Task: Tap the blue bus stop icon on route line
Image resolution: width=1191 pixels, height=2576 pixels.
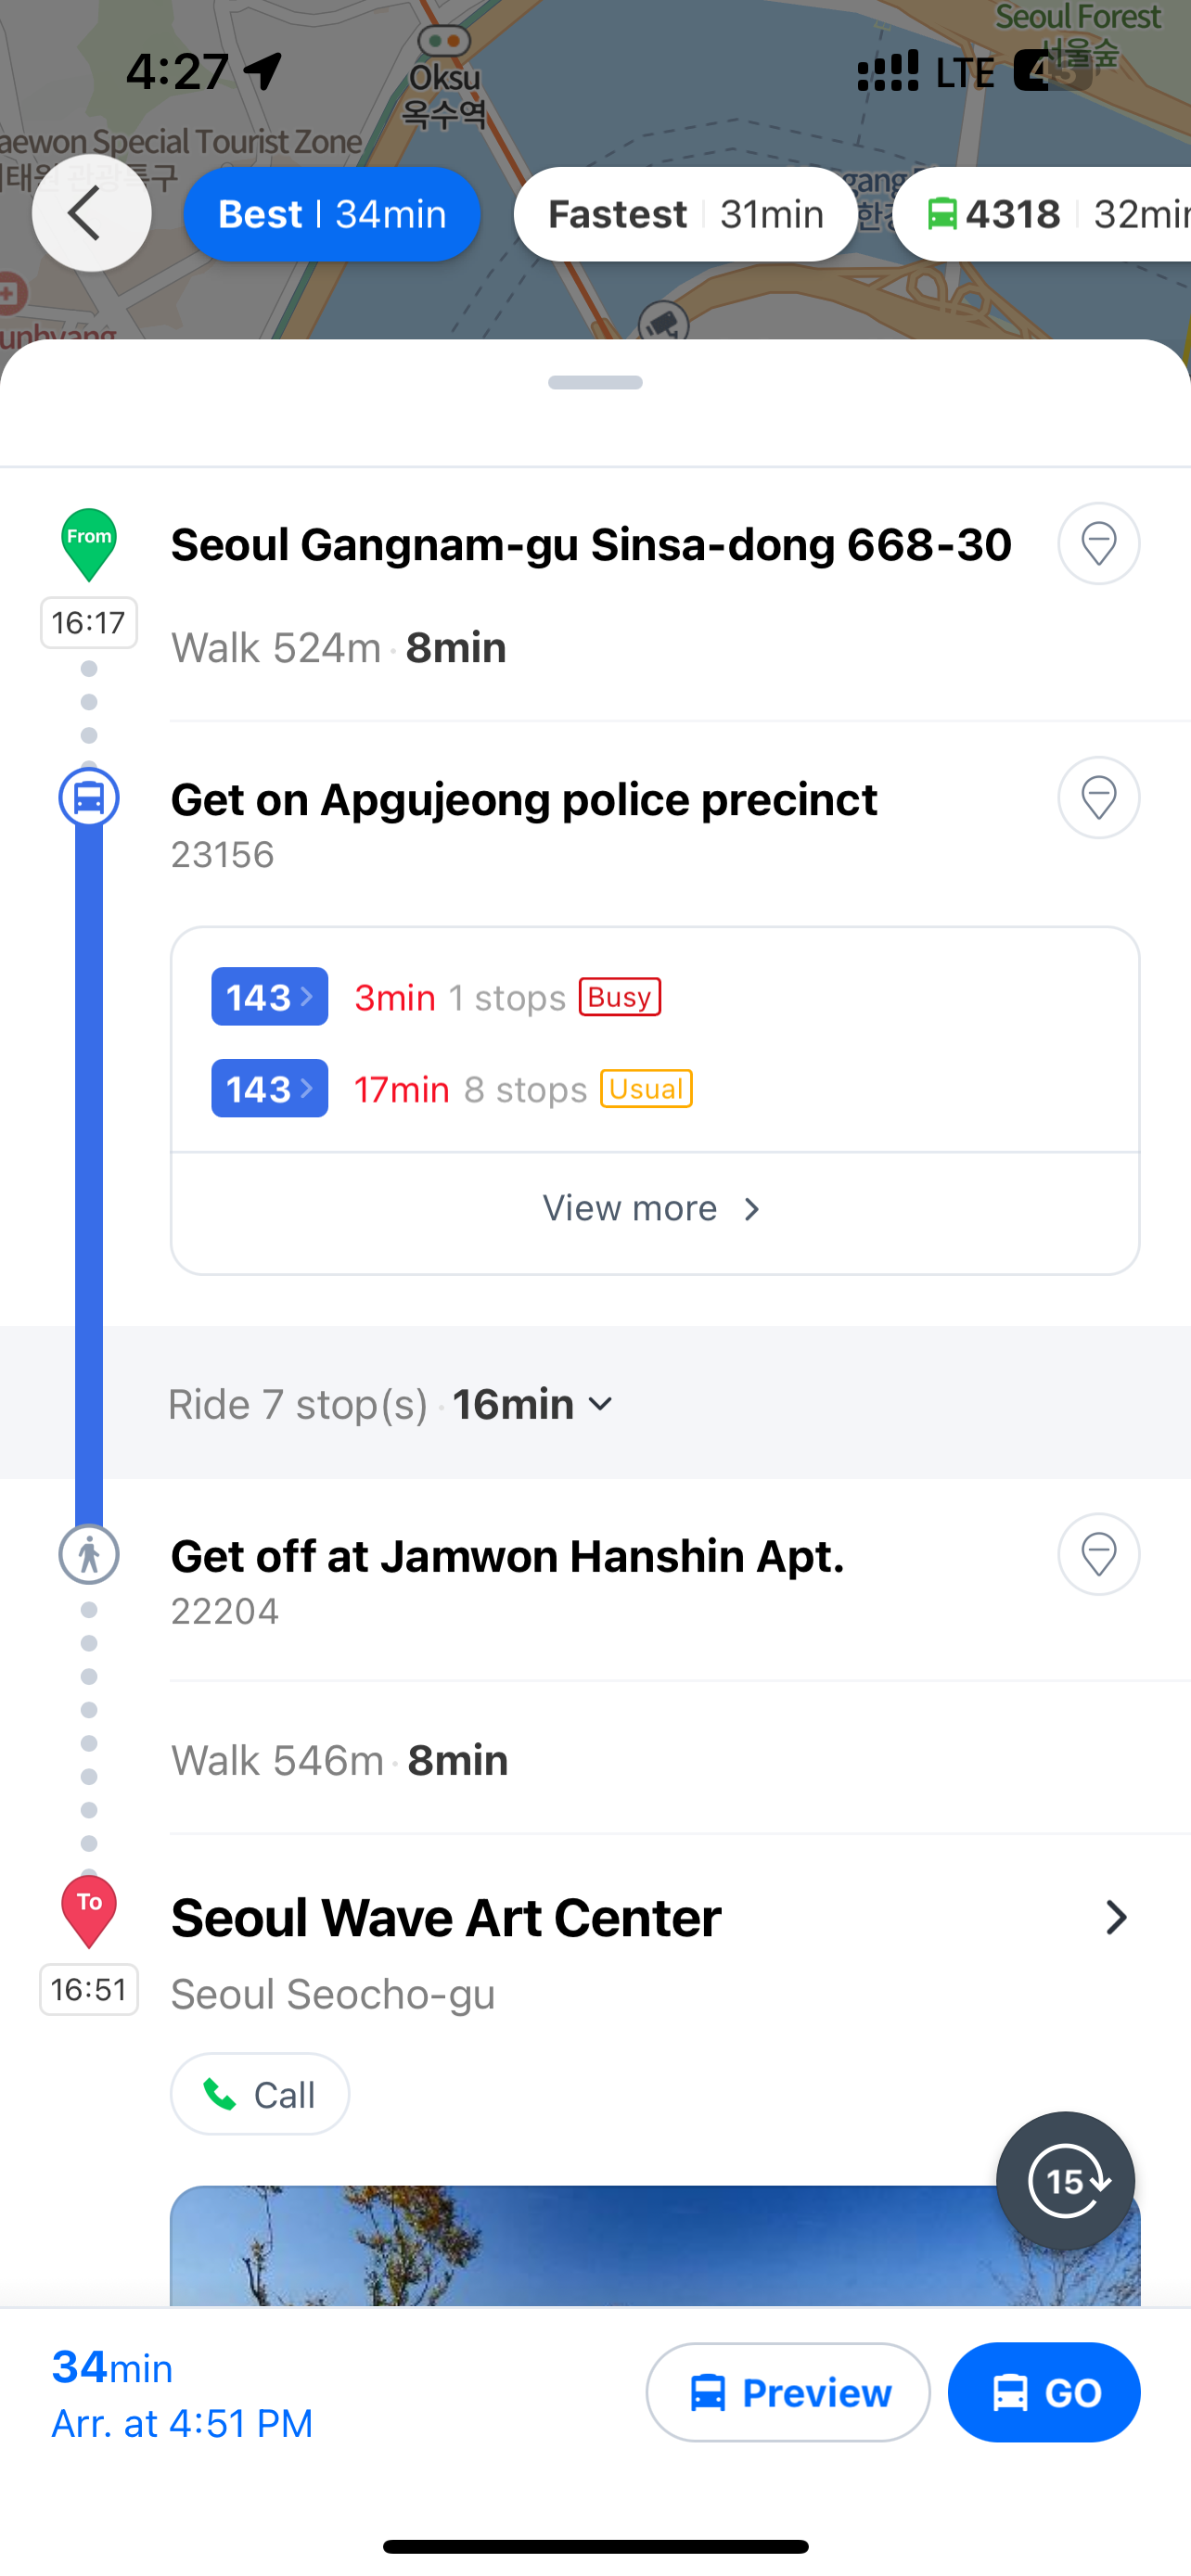Action: [89, 798]
